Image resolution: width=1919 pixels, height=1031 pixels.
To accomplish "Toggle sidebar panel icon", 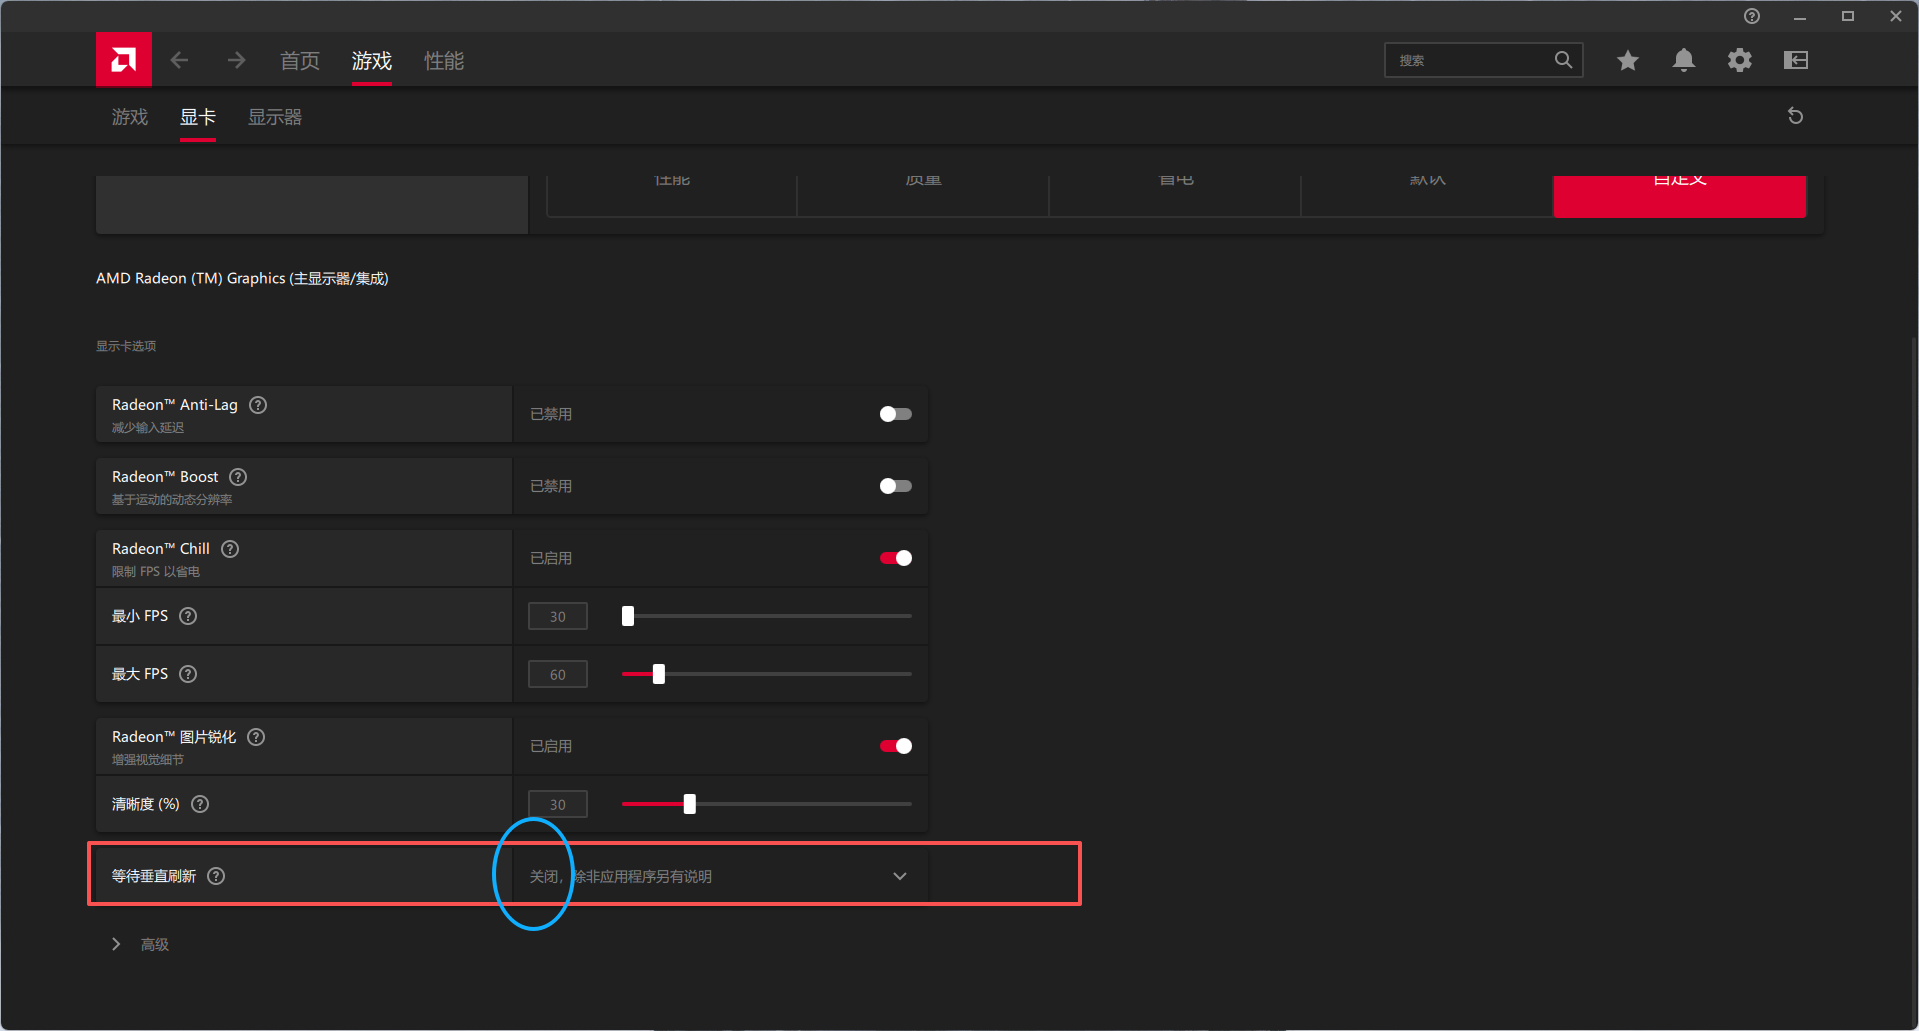I will coord(1796,60).
